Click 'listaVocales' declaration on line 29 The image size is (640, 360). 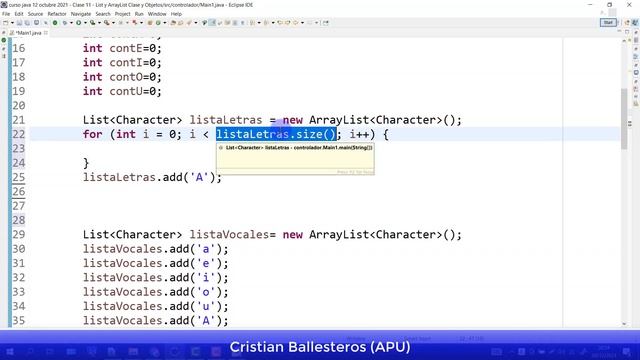coord(229,235)
